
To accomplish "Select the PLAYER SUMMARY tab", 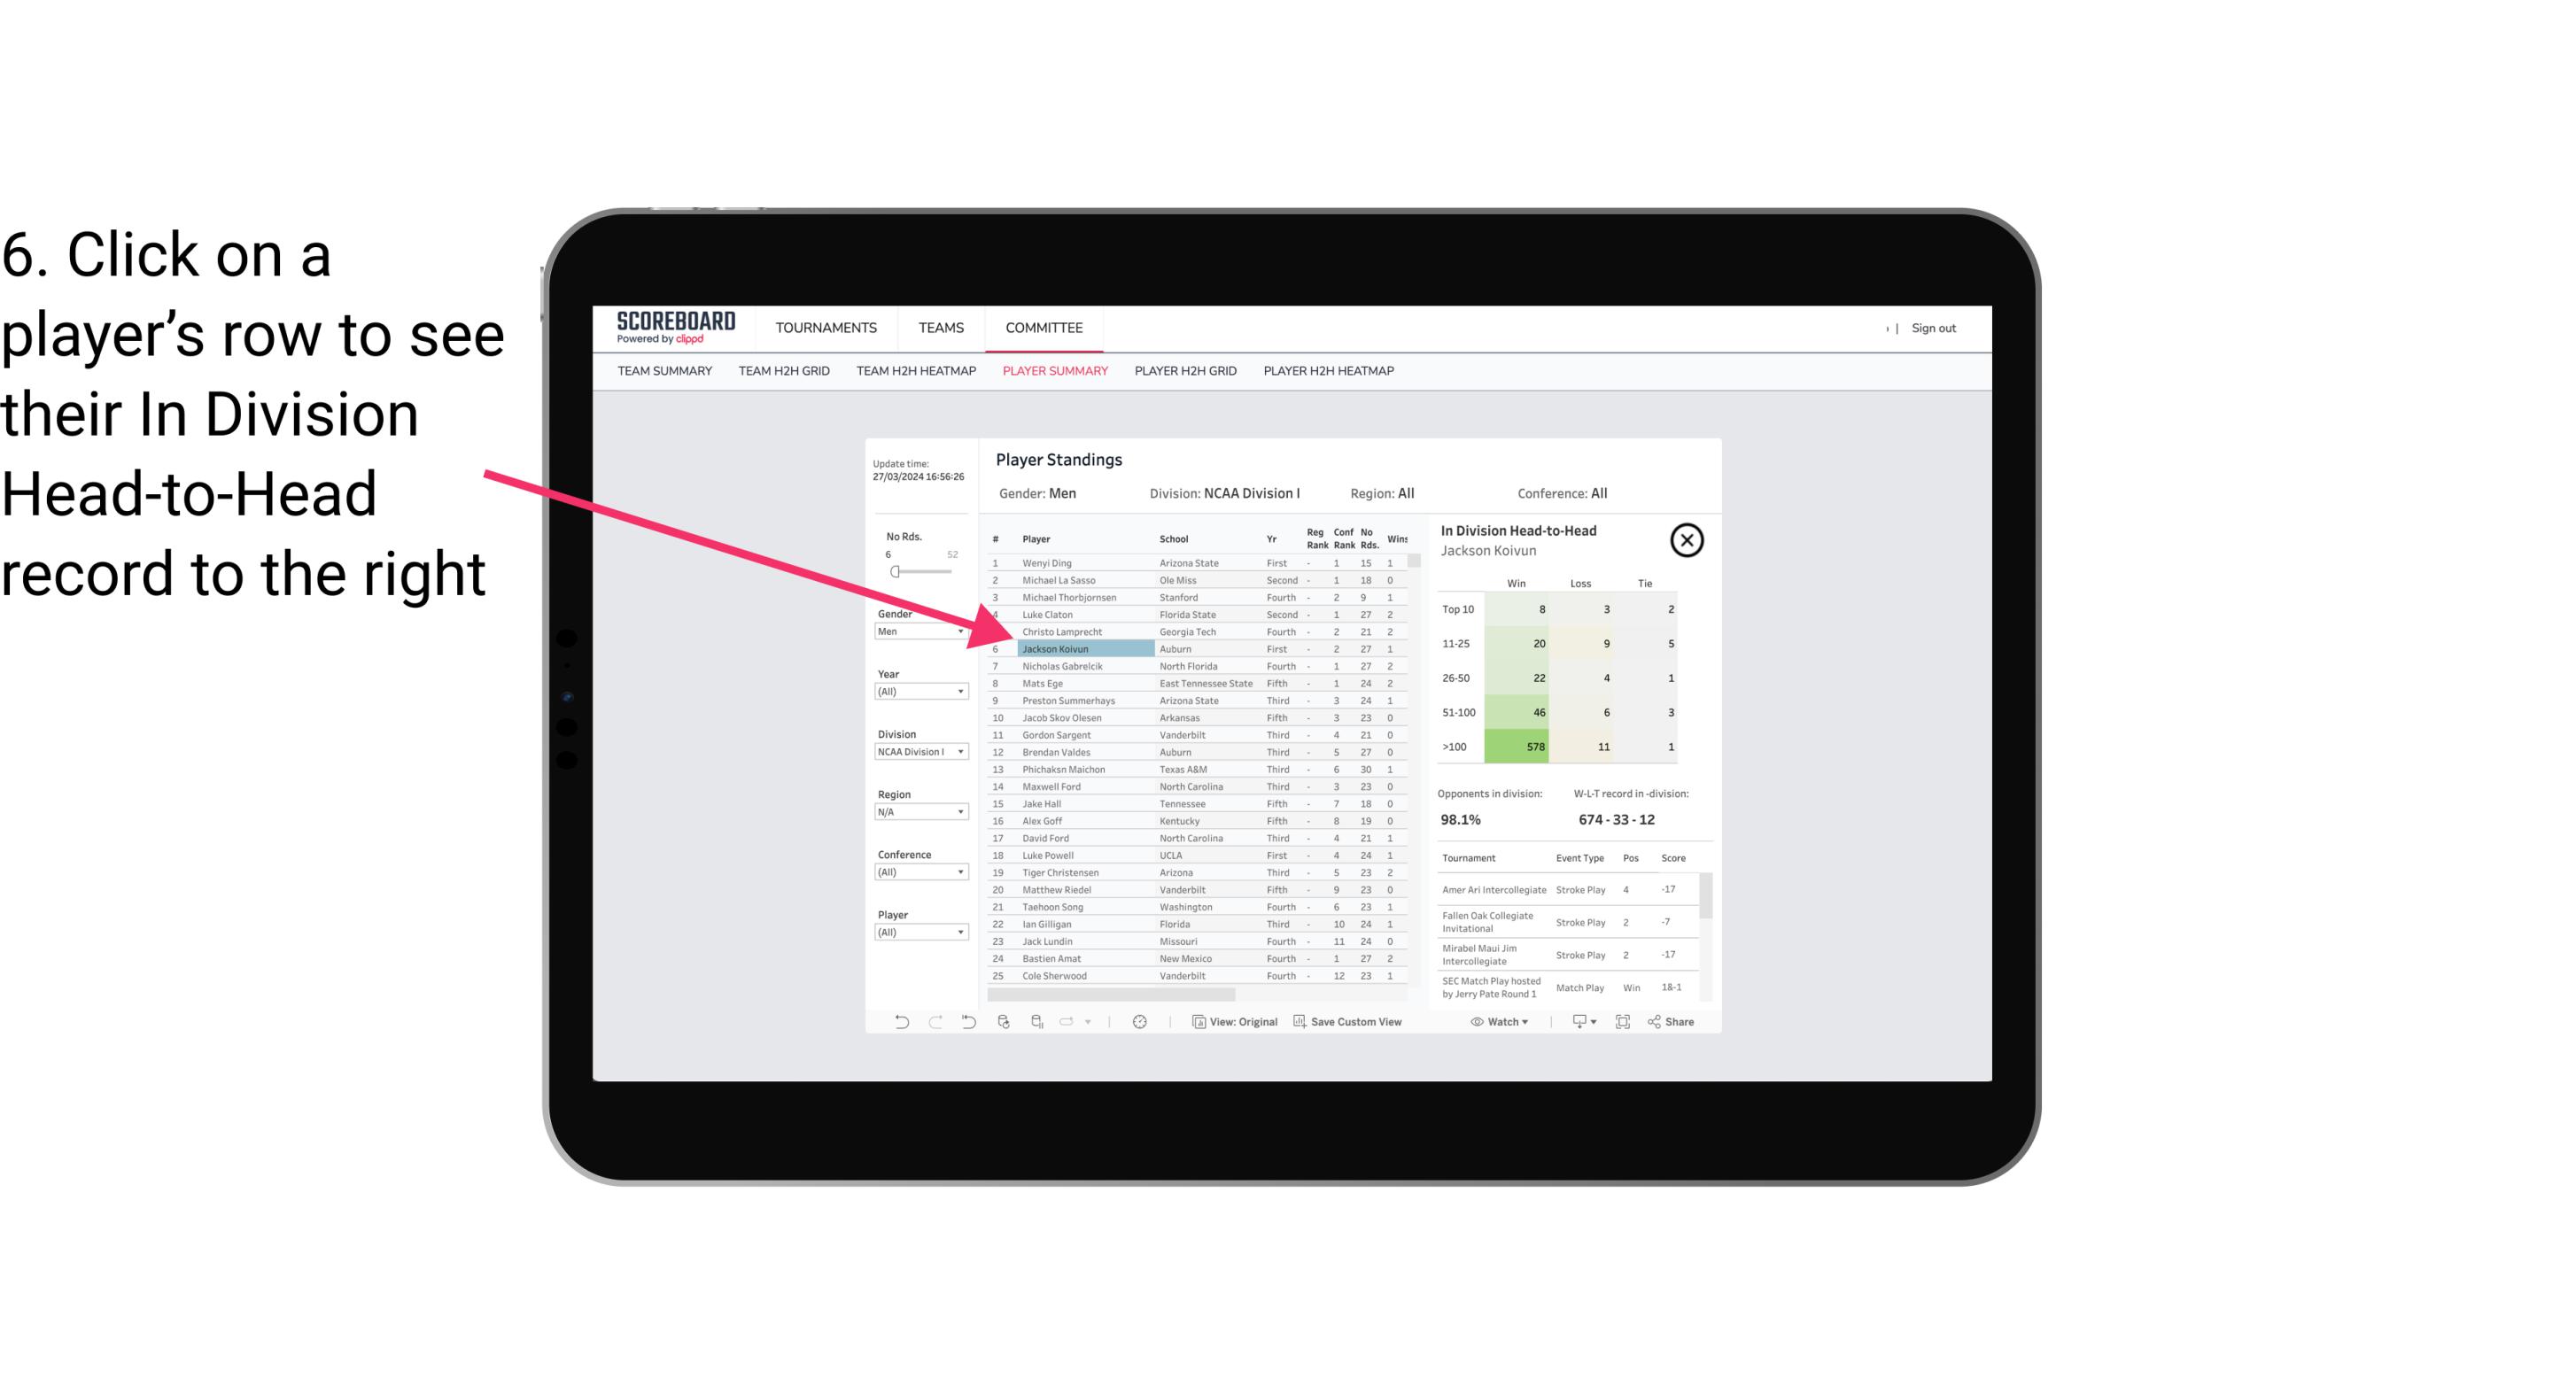I will [1053, 374].
